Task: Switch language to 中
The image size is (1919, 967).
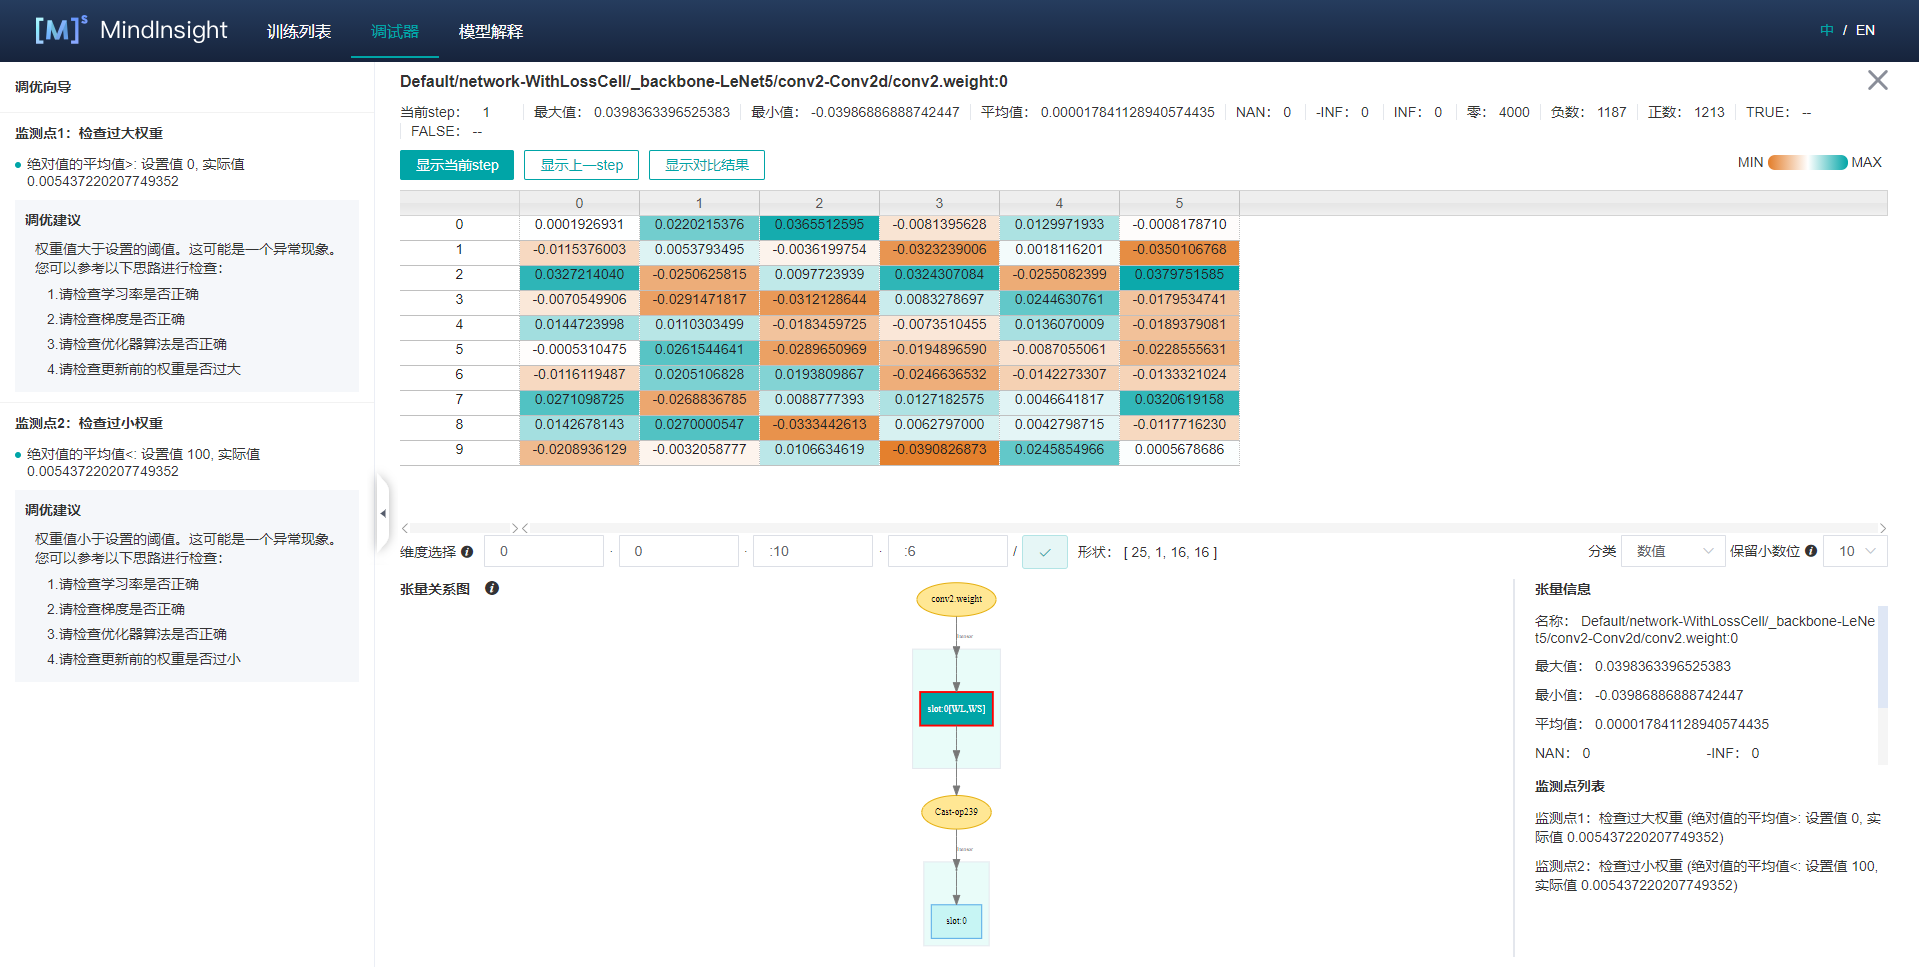Action: coord(1826,30)
